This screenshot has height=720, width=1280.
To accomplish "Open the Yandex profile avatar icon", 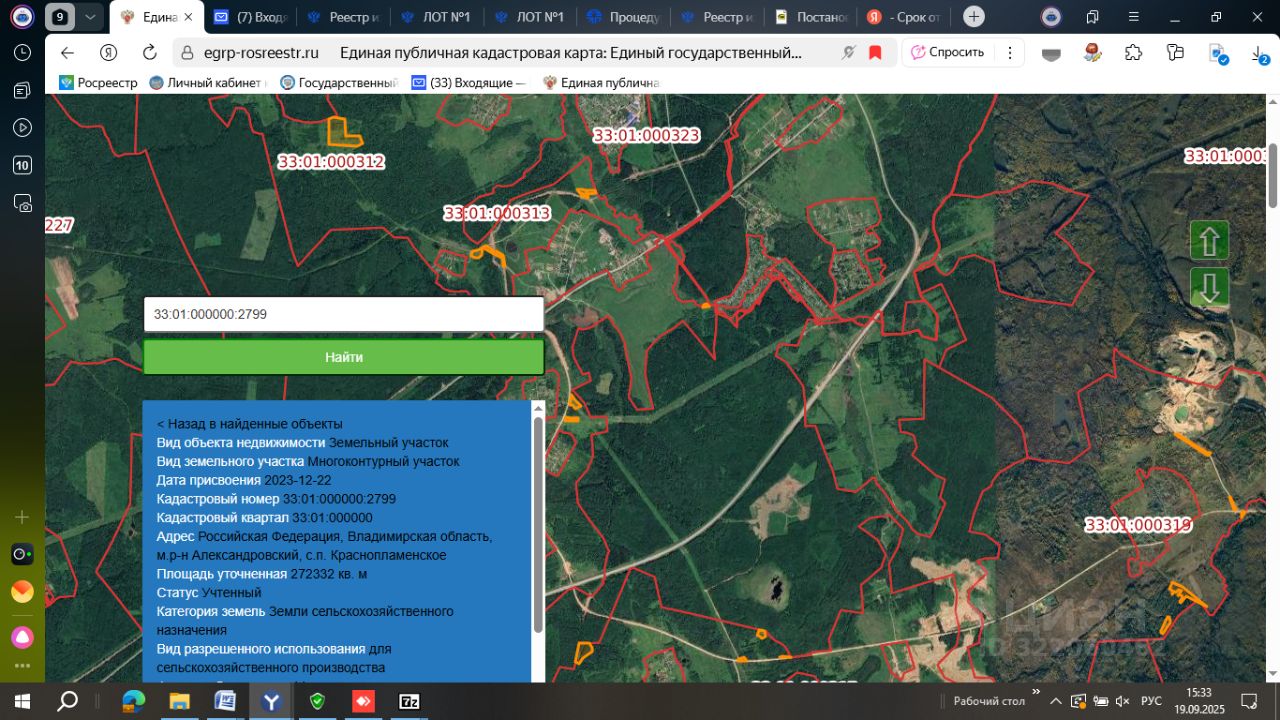I will tap(1051, 17).
